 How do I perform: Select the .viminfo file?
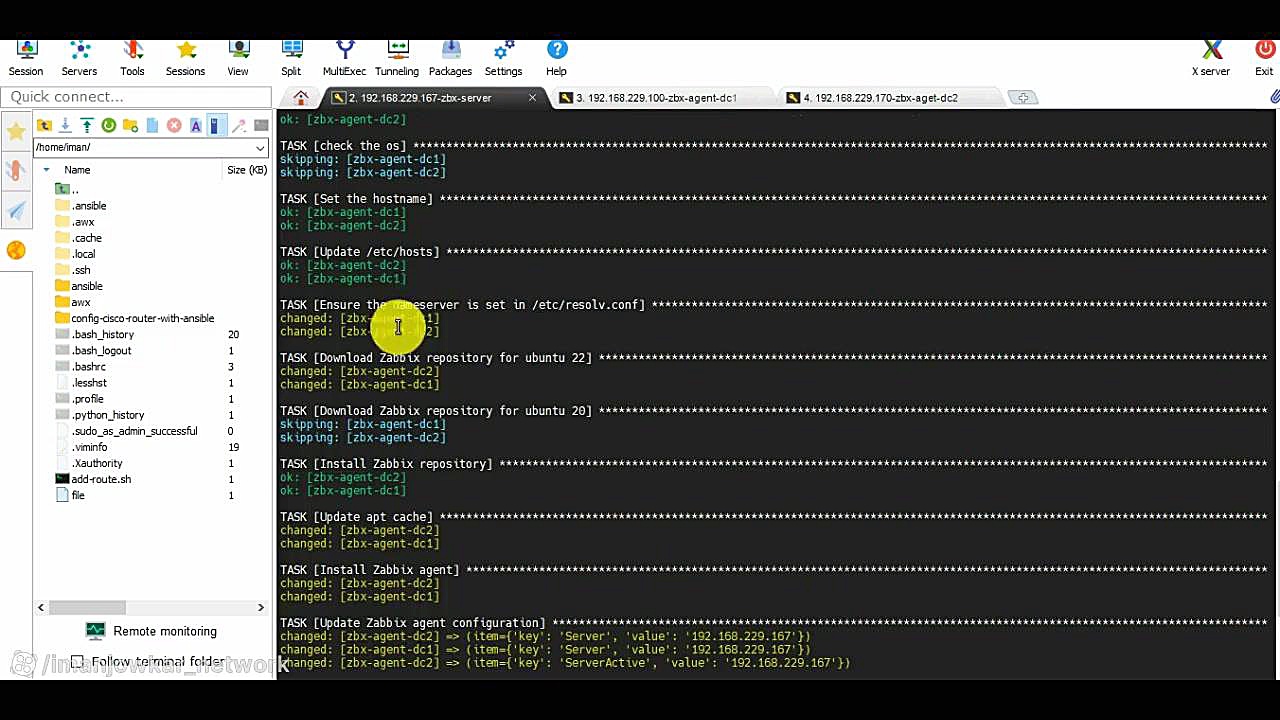pyautogui.click(x=82, y=447)
